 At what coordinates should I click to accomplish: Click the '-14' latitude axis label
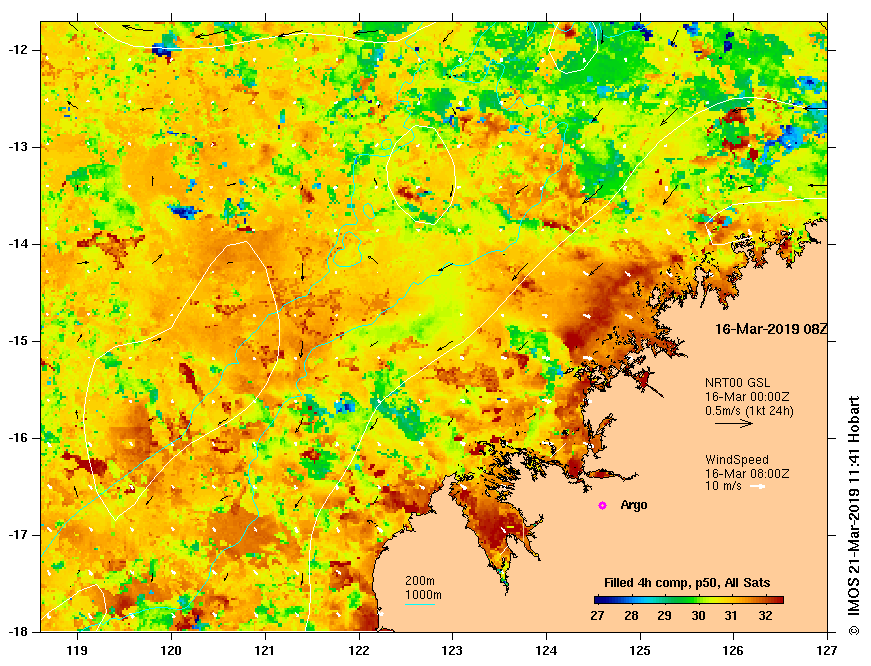(17, 244)
